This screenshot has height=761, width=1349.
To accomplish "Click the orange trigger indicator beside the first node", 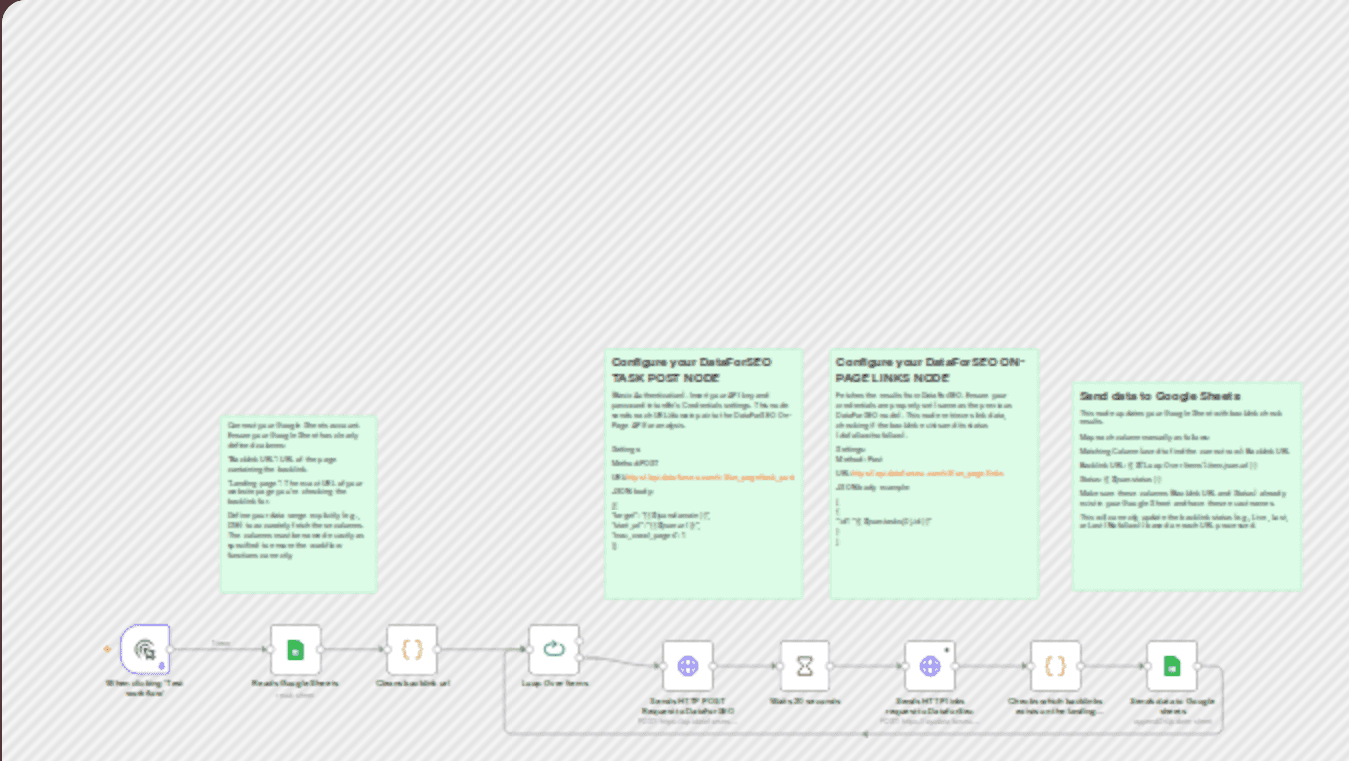I will pyautogui.click(x=108, y=649).
